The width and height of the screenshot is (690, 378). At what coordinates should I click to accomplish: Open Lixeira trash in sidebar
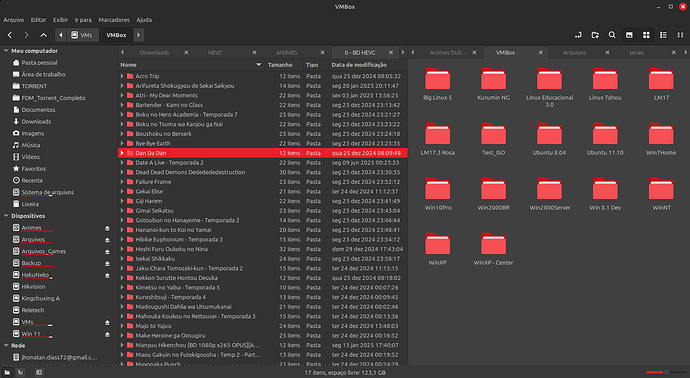pyautogui.click(x=30, y=204)
